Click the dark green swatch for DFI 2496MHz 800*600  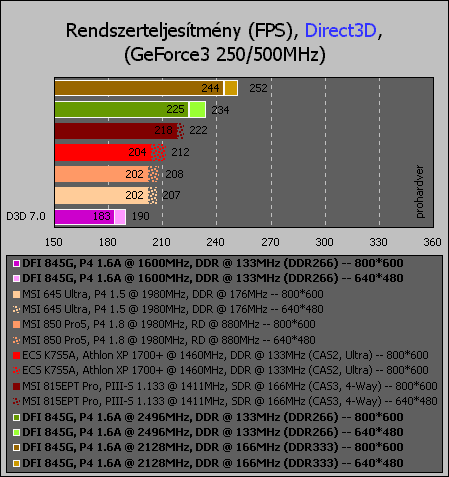pyautogui.click(x=16, y=417)
